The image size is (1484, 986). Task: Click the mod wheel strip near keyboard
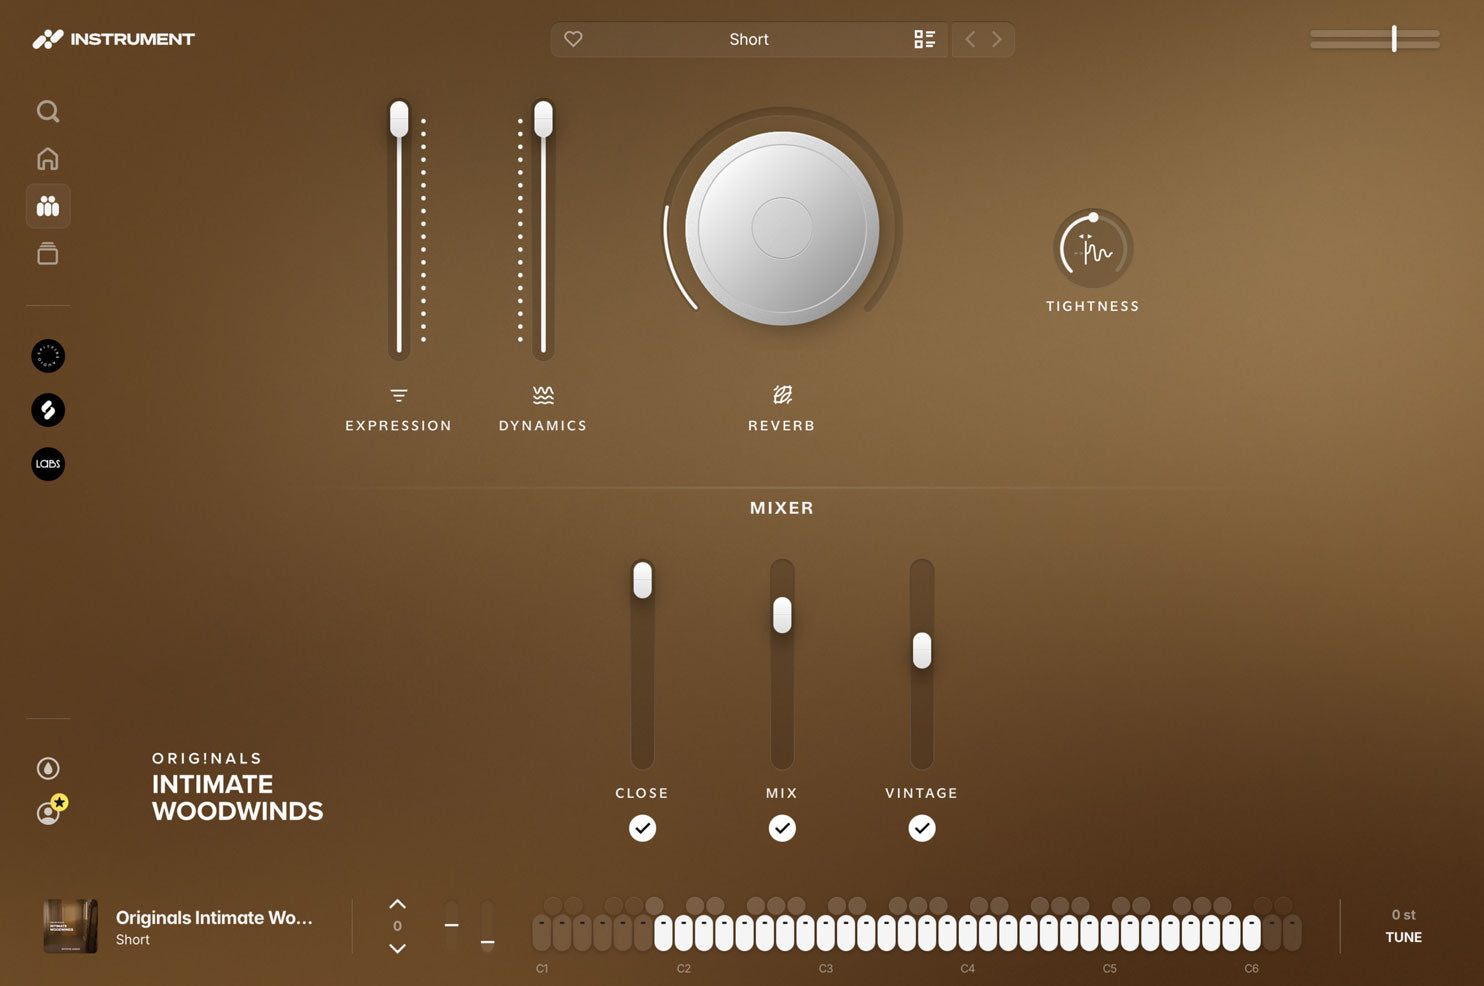coord(487,926)
